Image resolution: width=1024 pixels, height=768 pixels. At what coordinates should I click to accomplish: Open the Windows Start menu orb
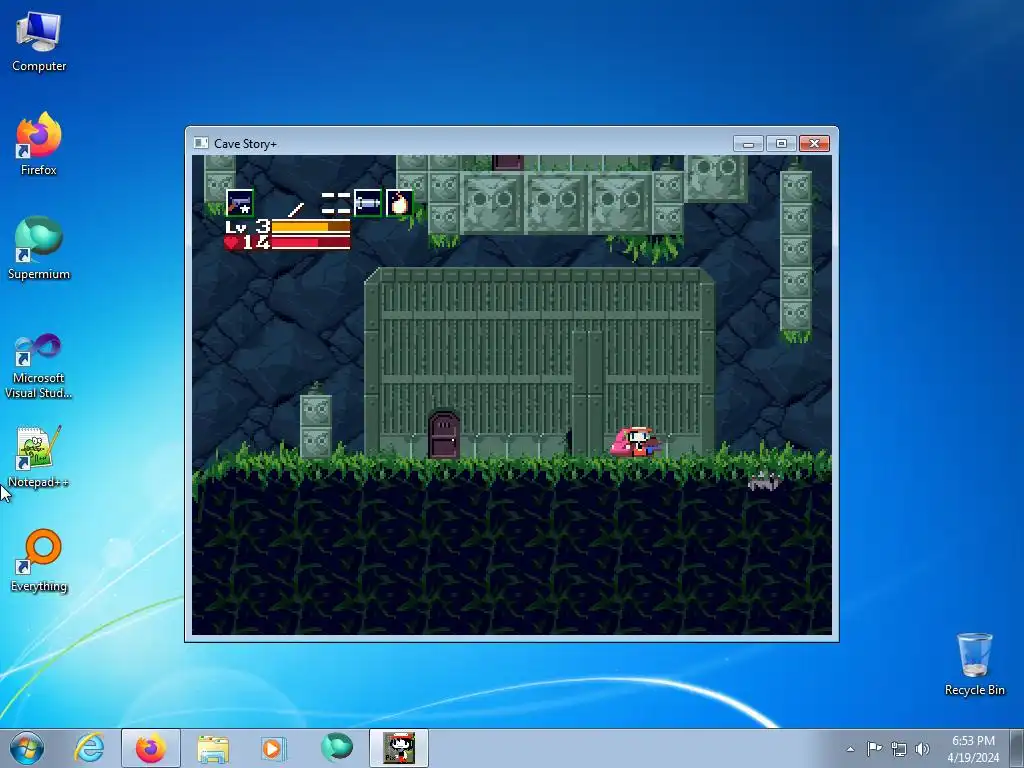tap(27, 748)
